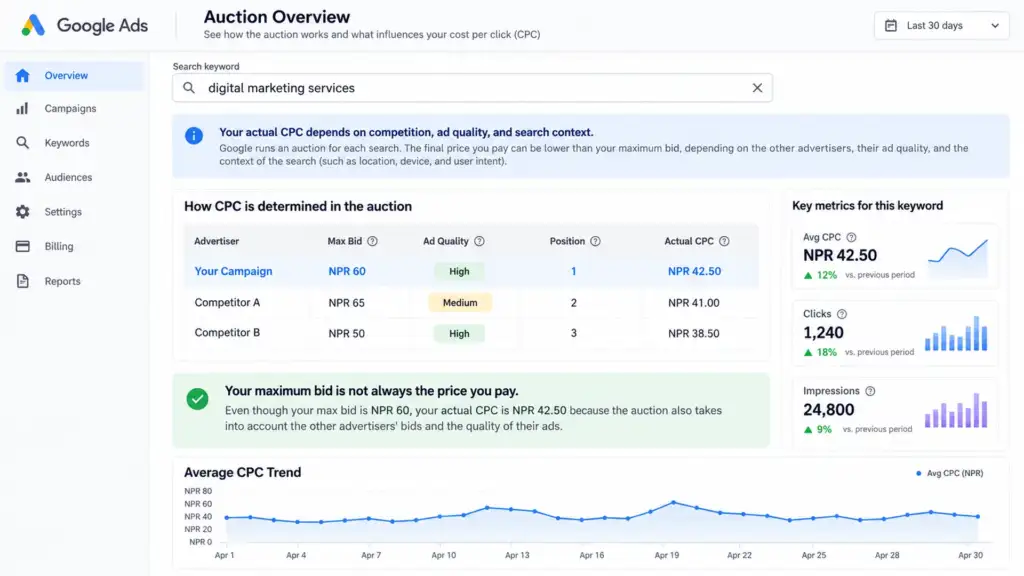Click the Avg CPC (NPR) legend entry

[949, 473]
